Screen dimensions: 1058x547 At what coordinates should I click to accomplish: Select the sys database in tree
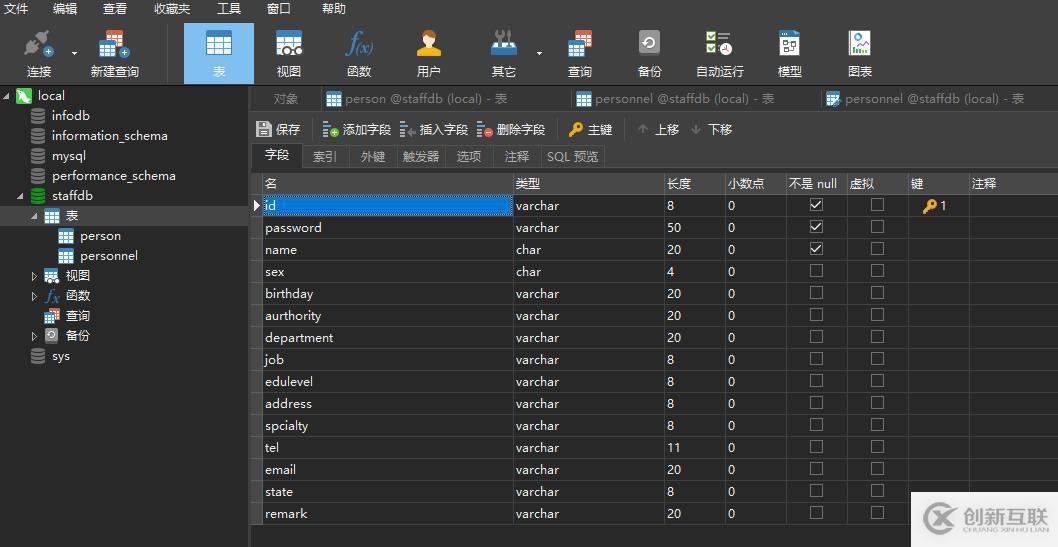click(x=61, y=356)
